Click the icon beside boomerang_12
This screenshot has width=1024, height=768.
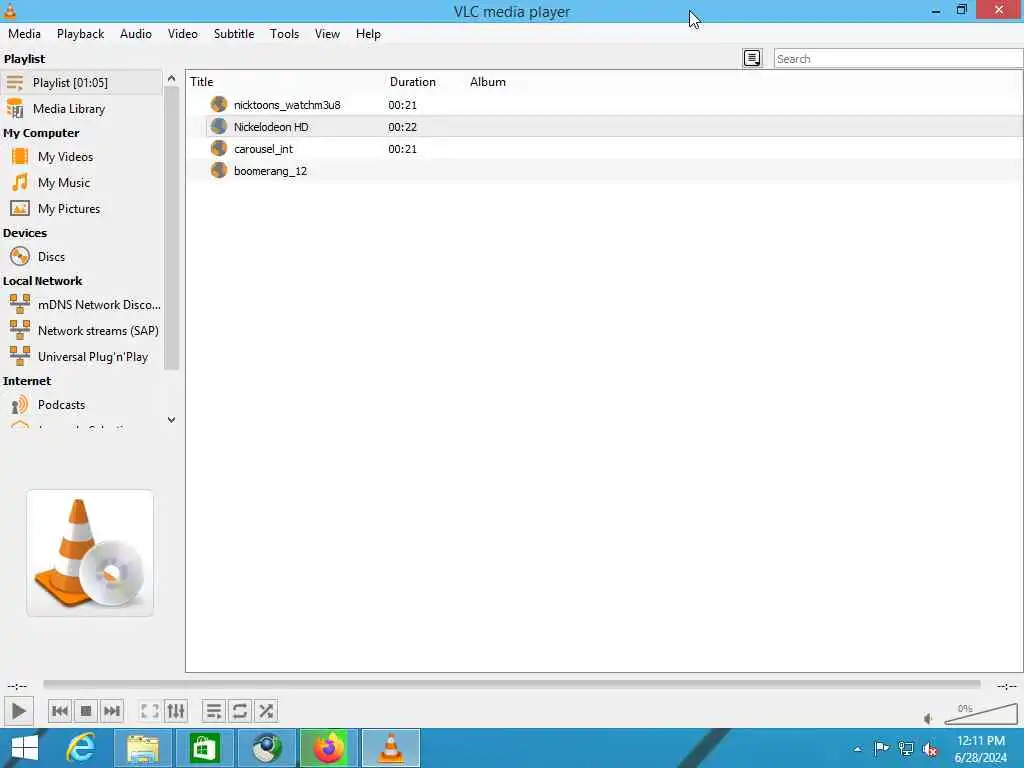[x=219, y=171]
